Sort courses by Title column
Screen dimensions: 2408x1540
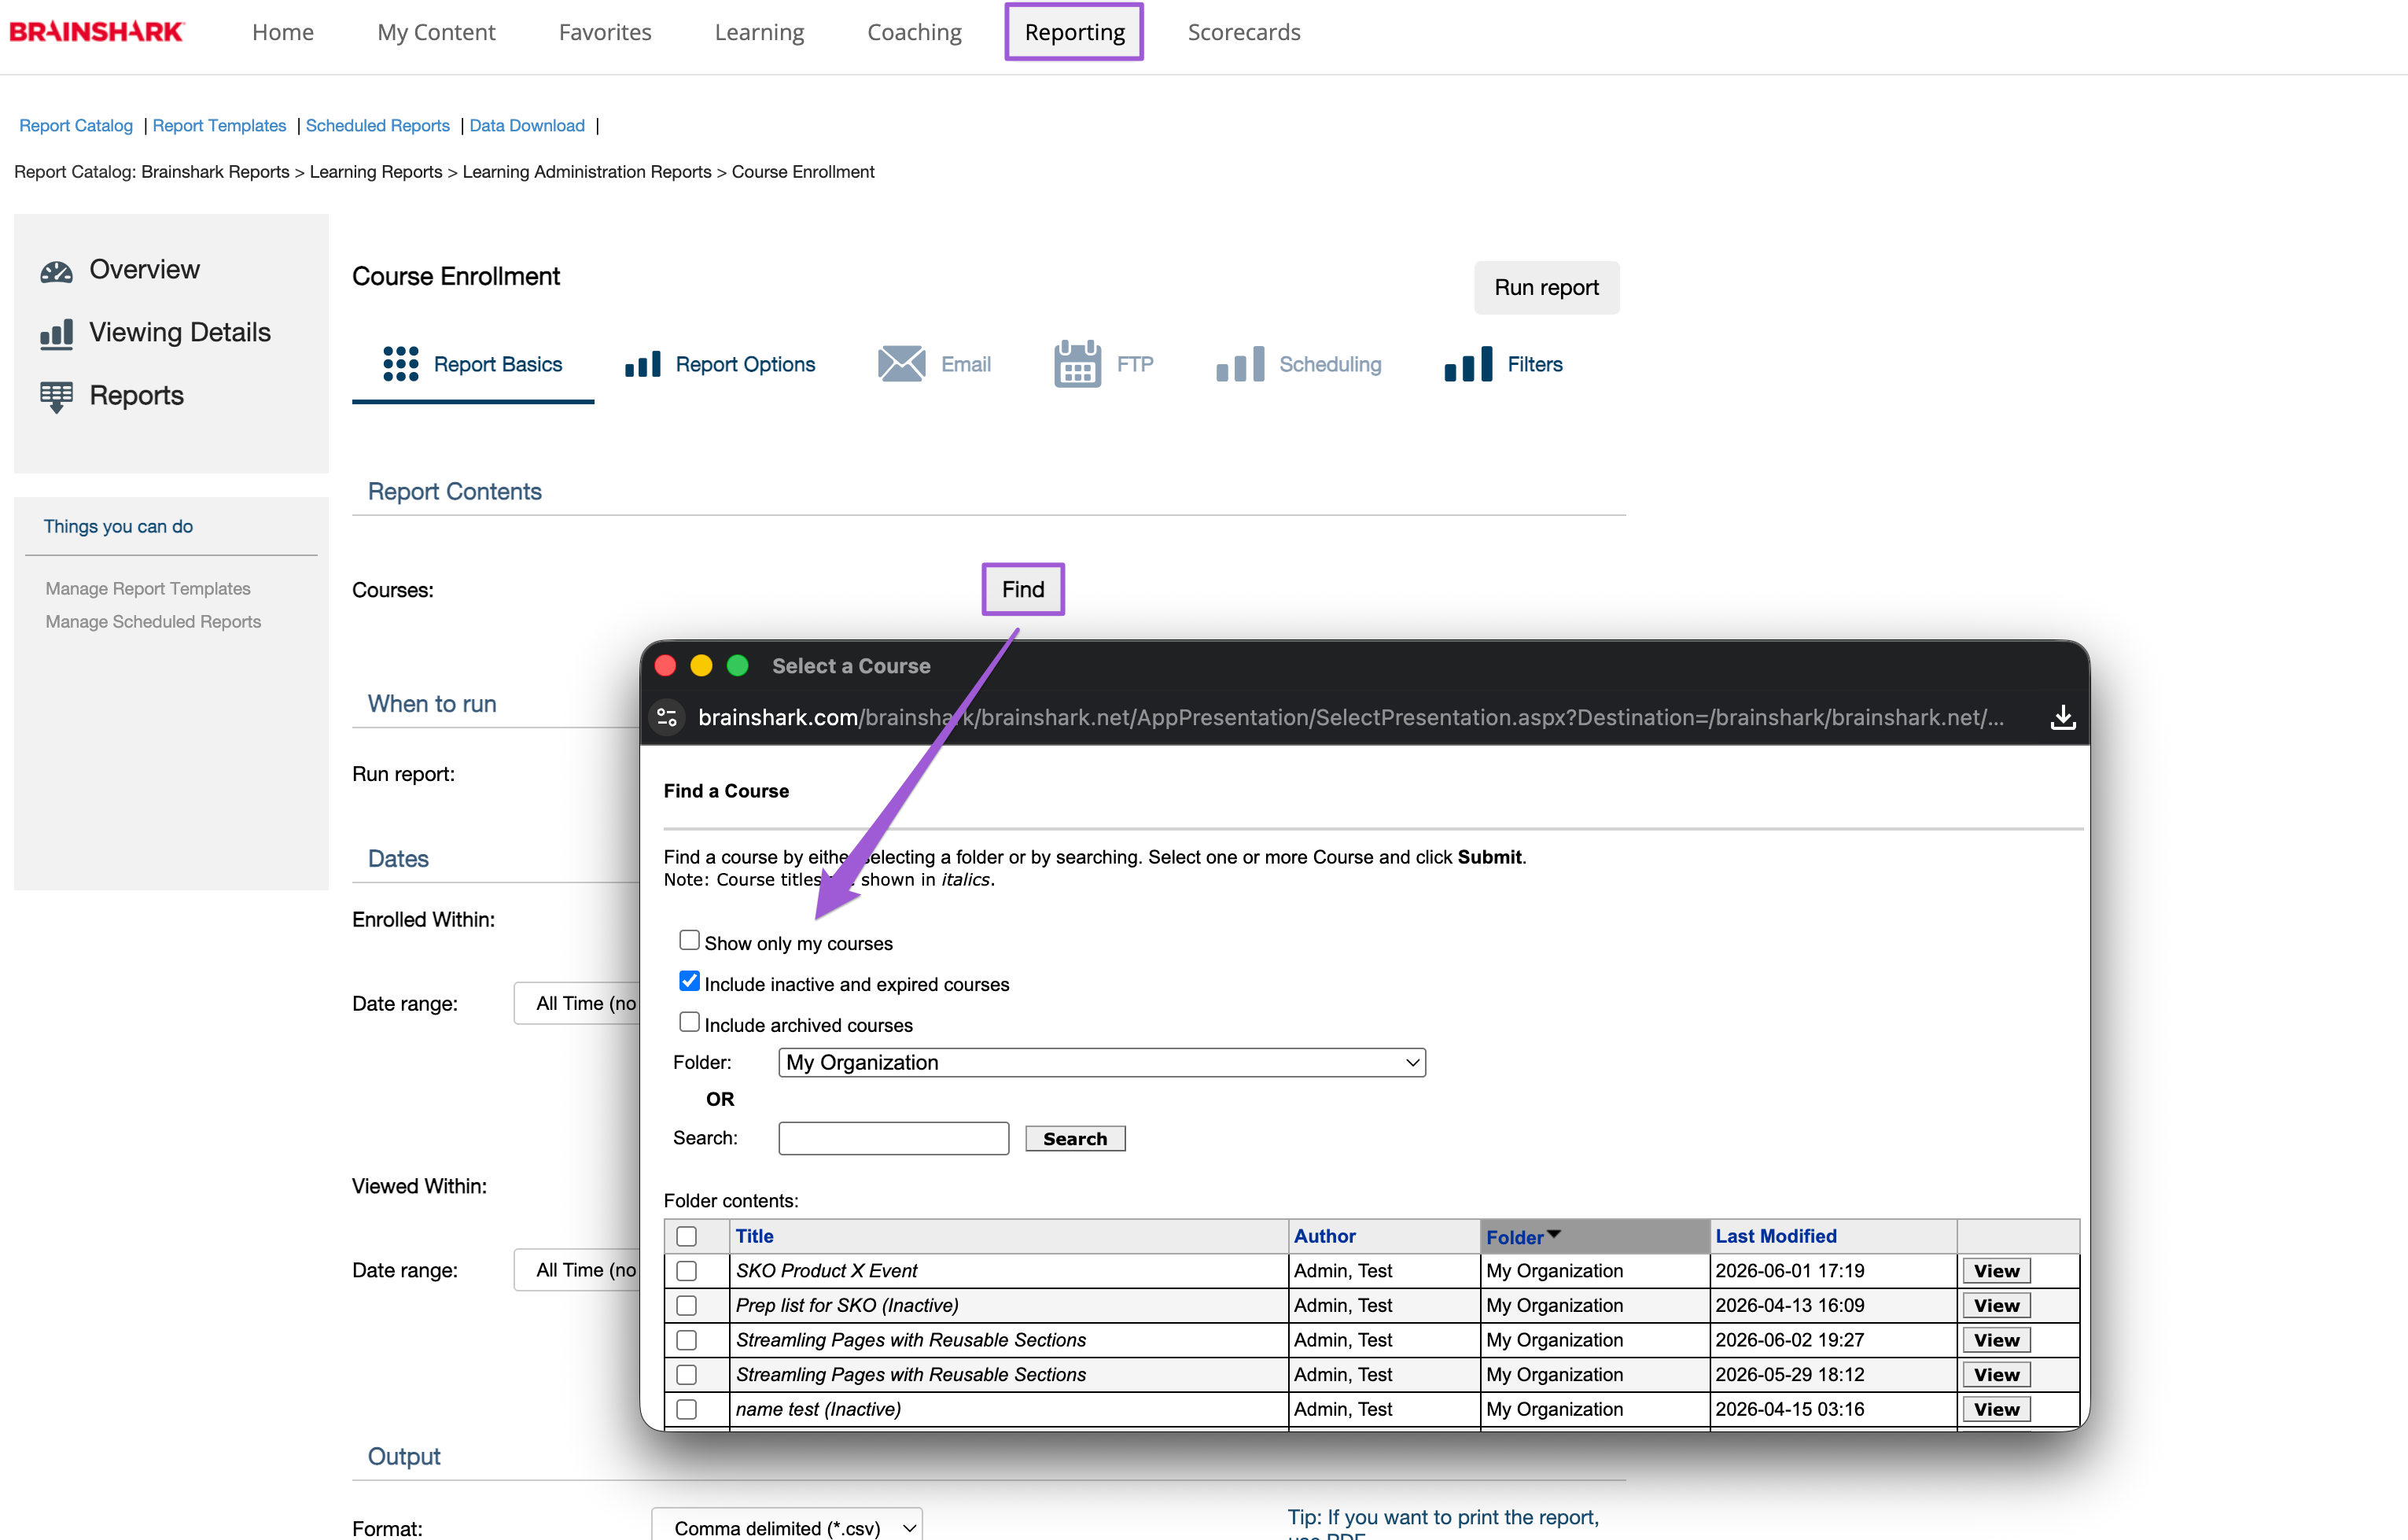coord(754,1236)
